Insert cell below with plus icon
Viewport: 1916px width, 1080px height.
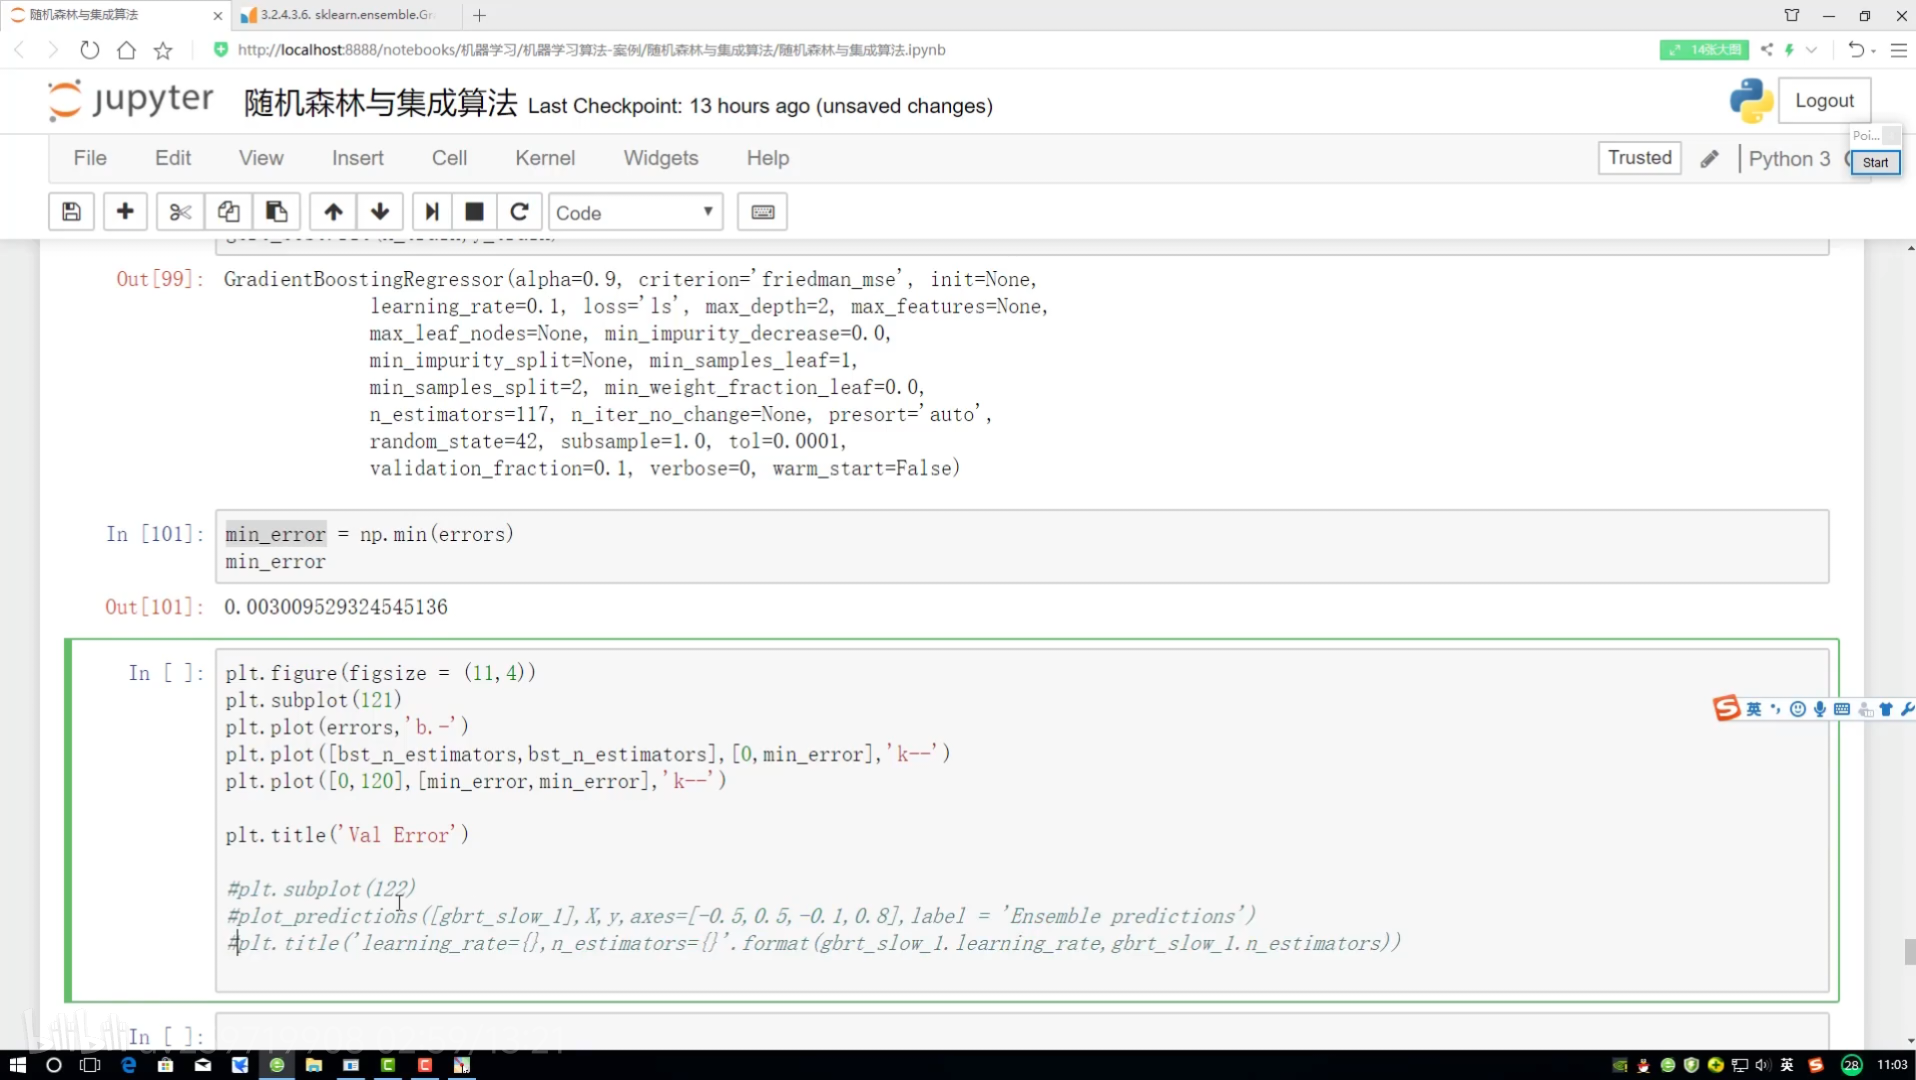click(125, 212)
